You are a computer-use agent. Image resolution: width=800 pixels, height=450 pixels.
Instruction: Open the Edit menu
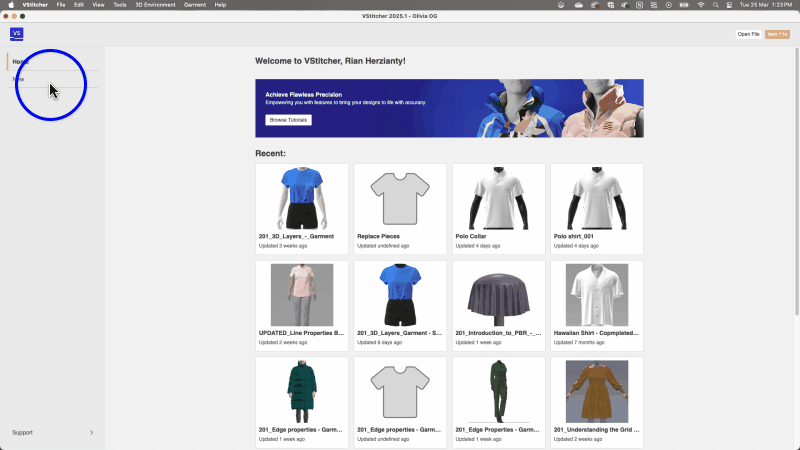coord(79,5)
